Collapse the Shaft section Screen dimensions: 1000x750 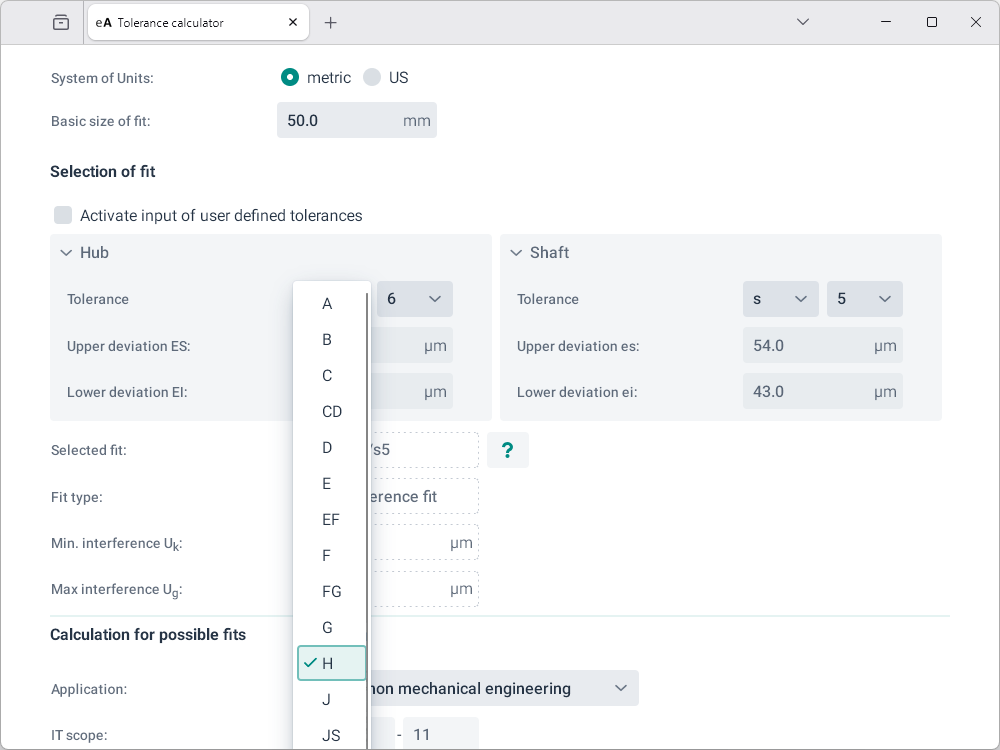pyautogui.click(x=516, y=253)
